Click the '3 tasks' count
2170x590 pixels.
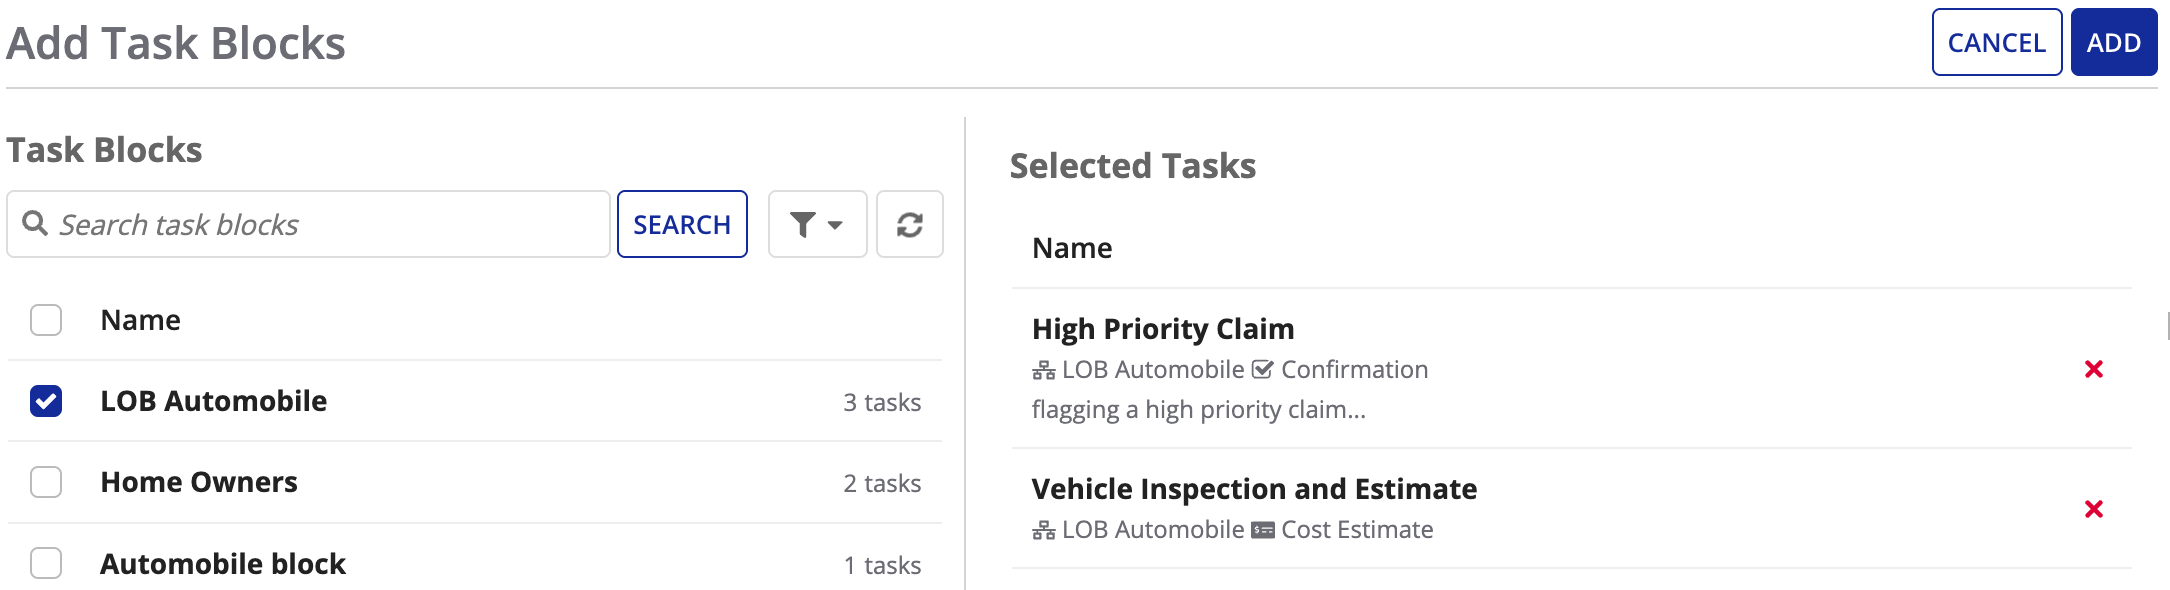(882, 402)
